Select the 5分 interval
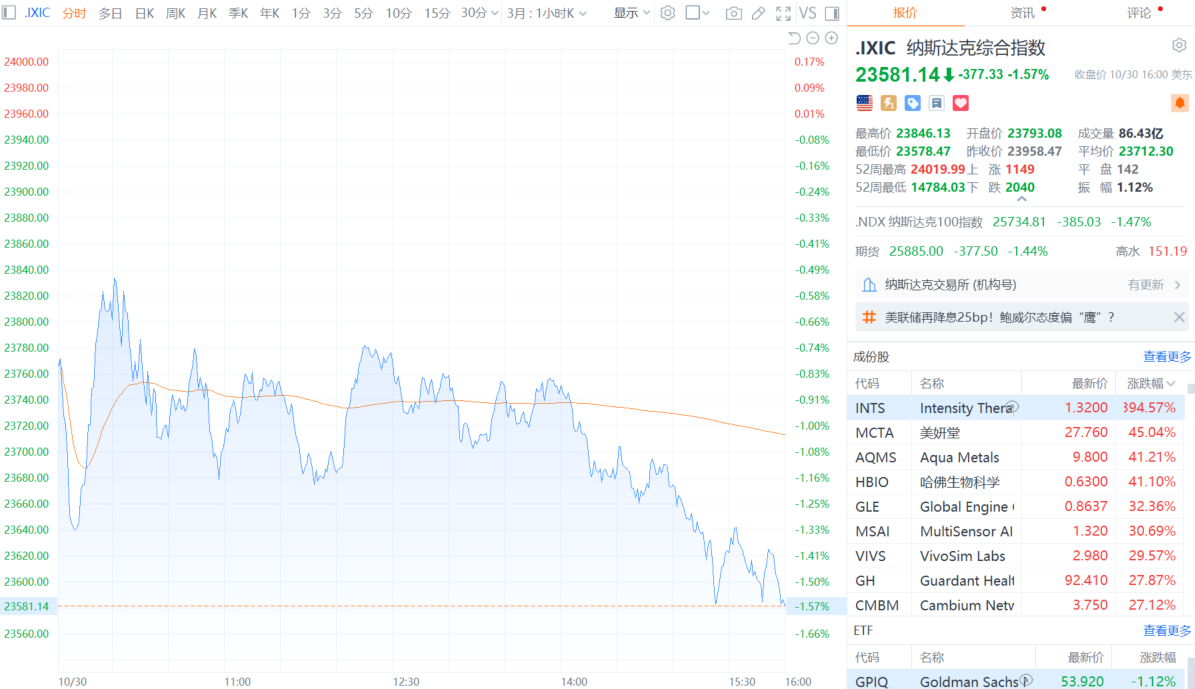The height and width of the screenshot is (689, 1195). click(x=364, y=13)
